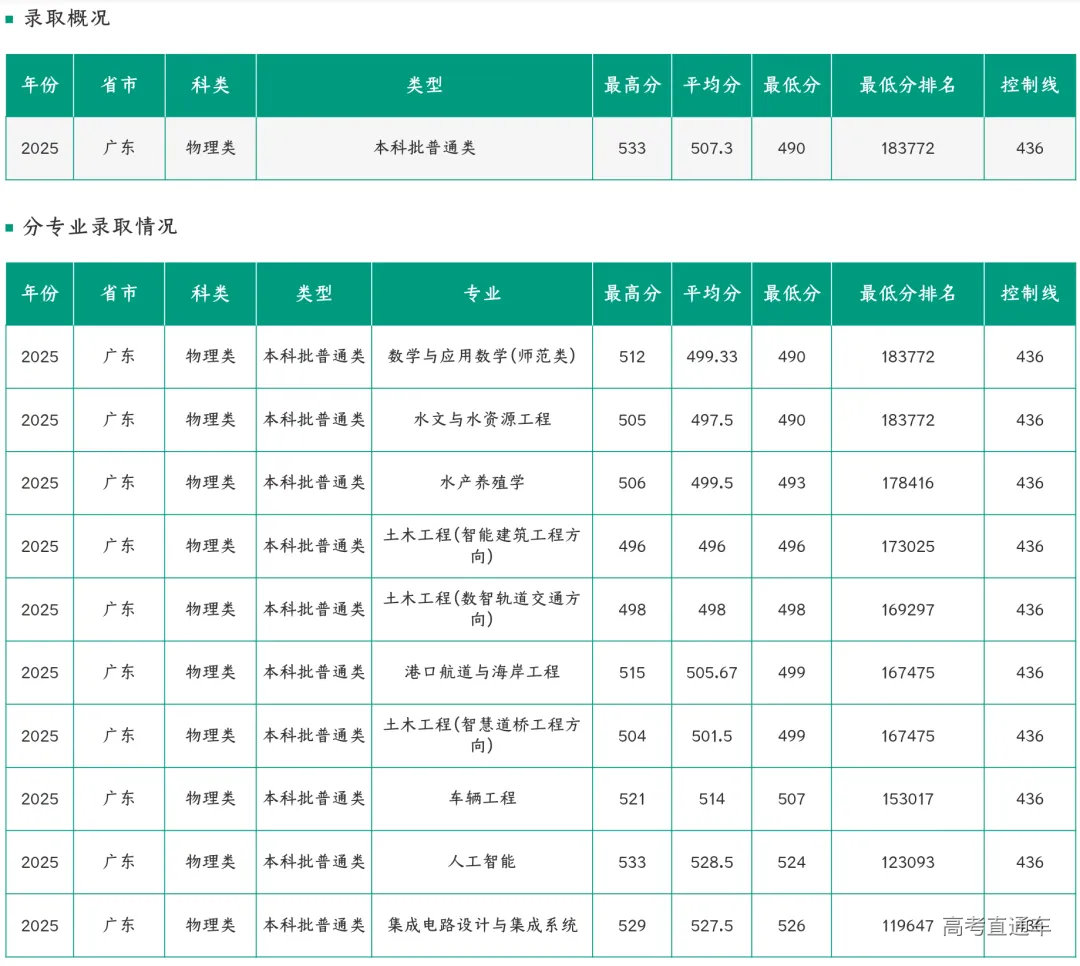Click the 科类 header in the second table
Viewport: 1080px width, 966px height.
(x=211, y=293)
